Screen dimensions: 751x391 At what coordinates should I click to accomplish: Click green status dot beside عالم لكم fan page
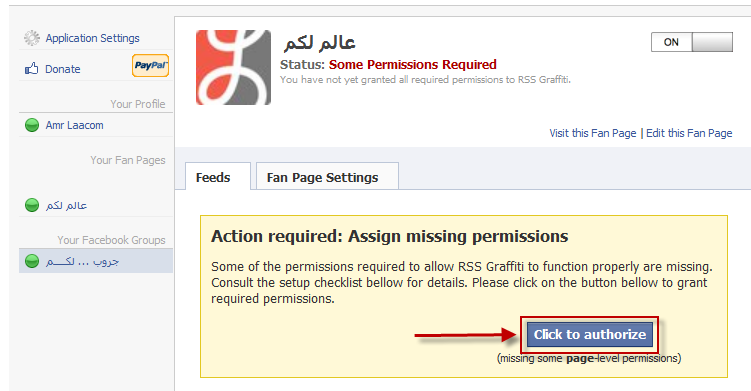(32, 205)
